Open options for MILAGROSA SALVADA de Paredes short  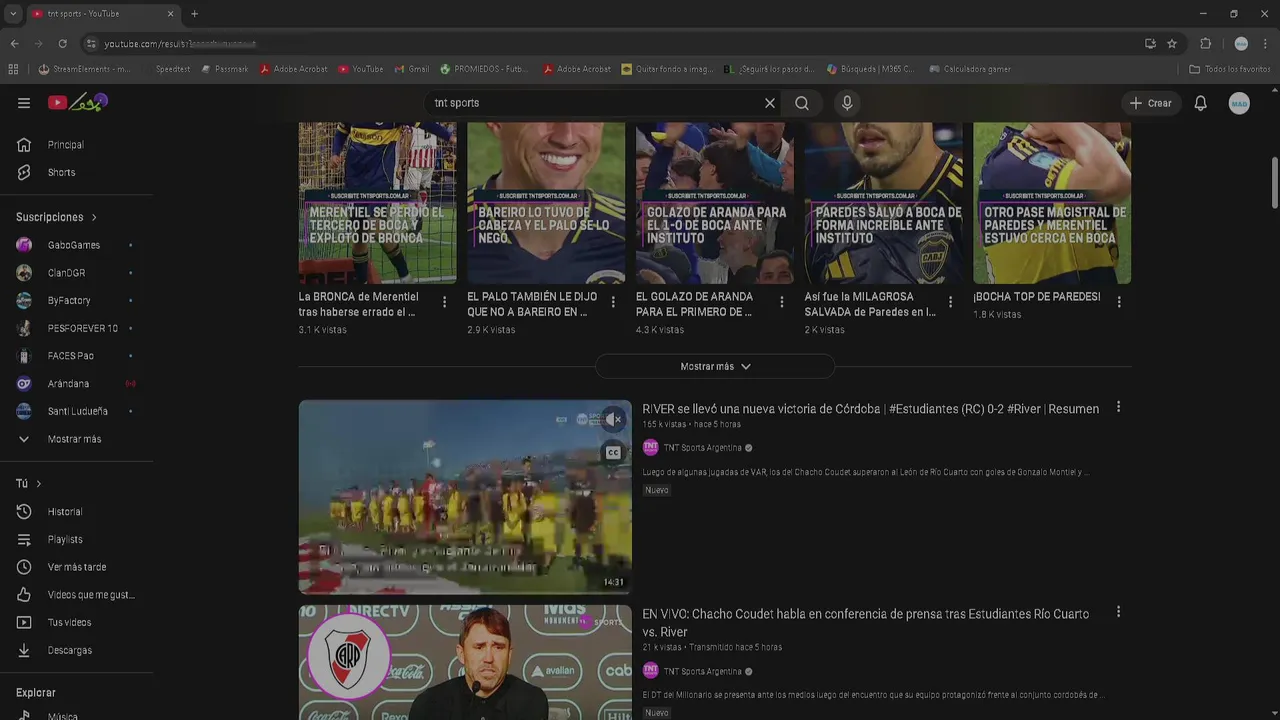pyautogui.click(x=950, y=302)
